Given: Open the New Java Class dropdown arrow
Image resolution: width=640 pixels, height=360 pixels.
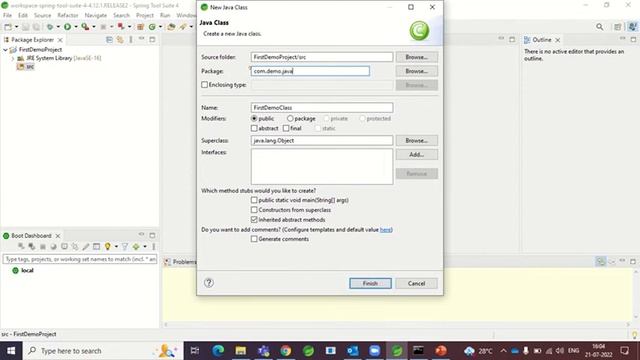Looking at the screenshot, I should pyautogui.click(x=160, y=27).
